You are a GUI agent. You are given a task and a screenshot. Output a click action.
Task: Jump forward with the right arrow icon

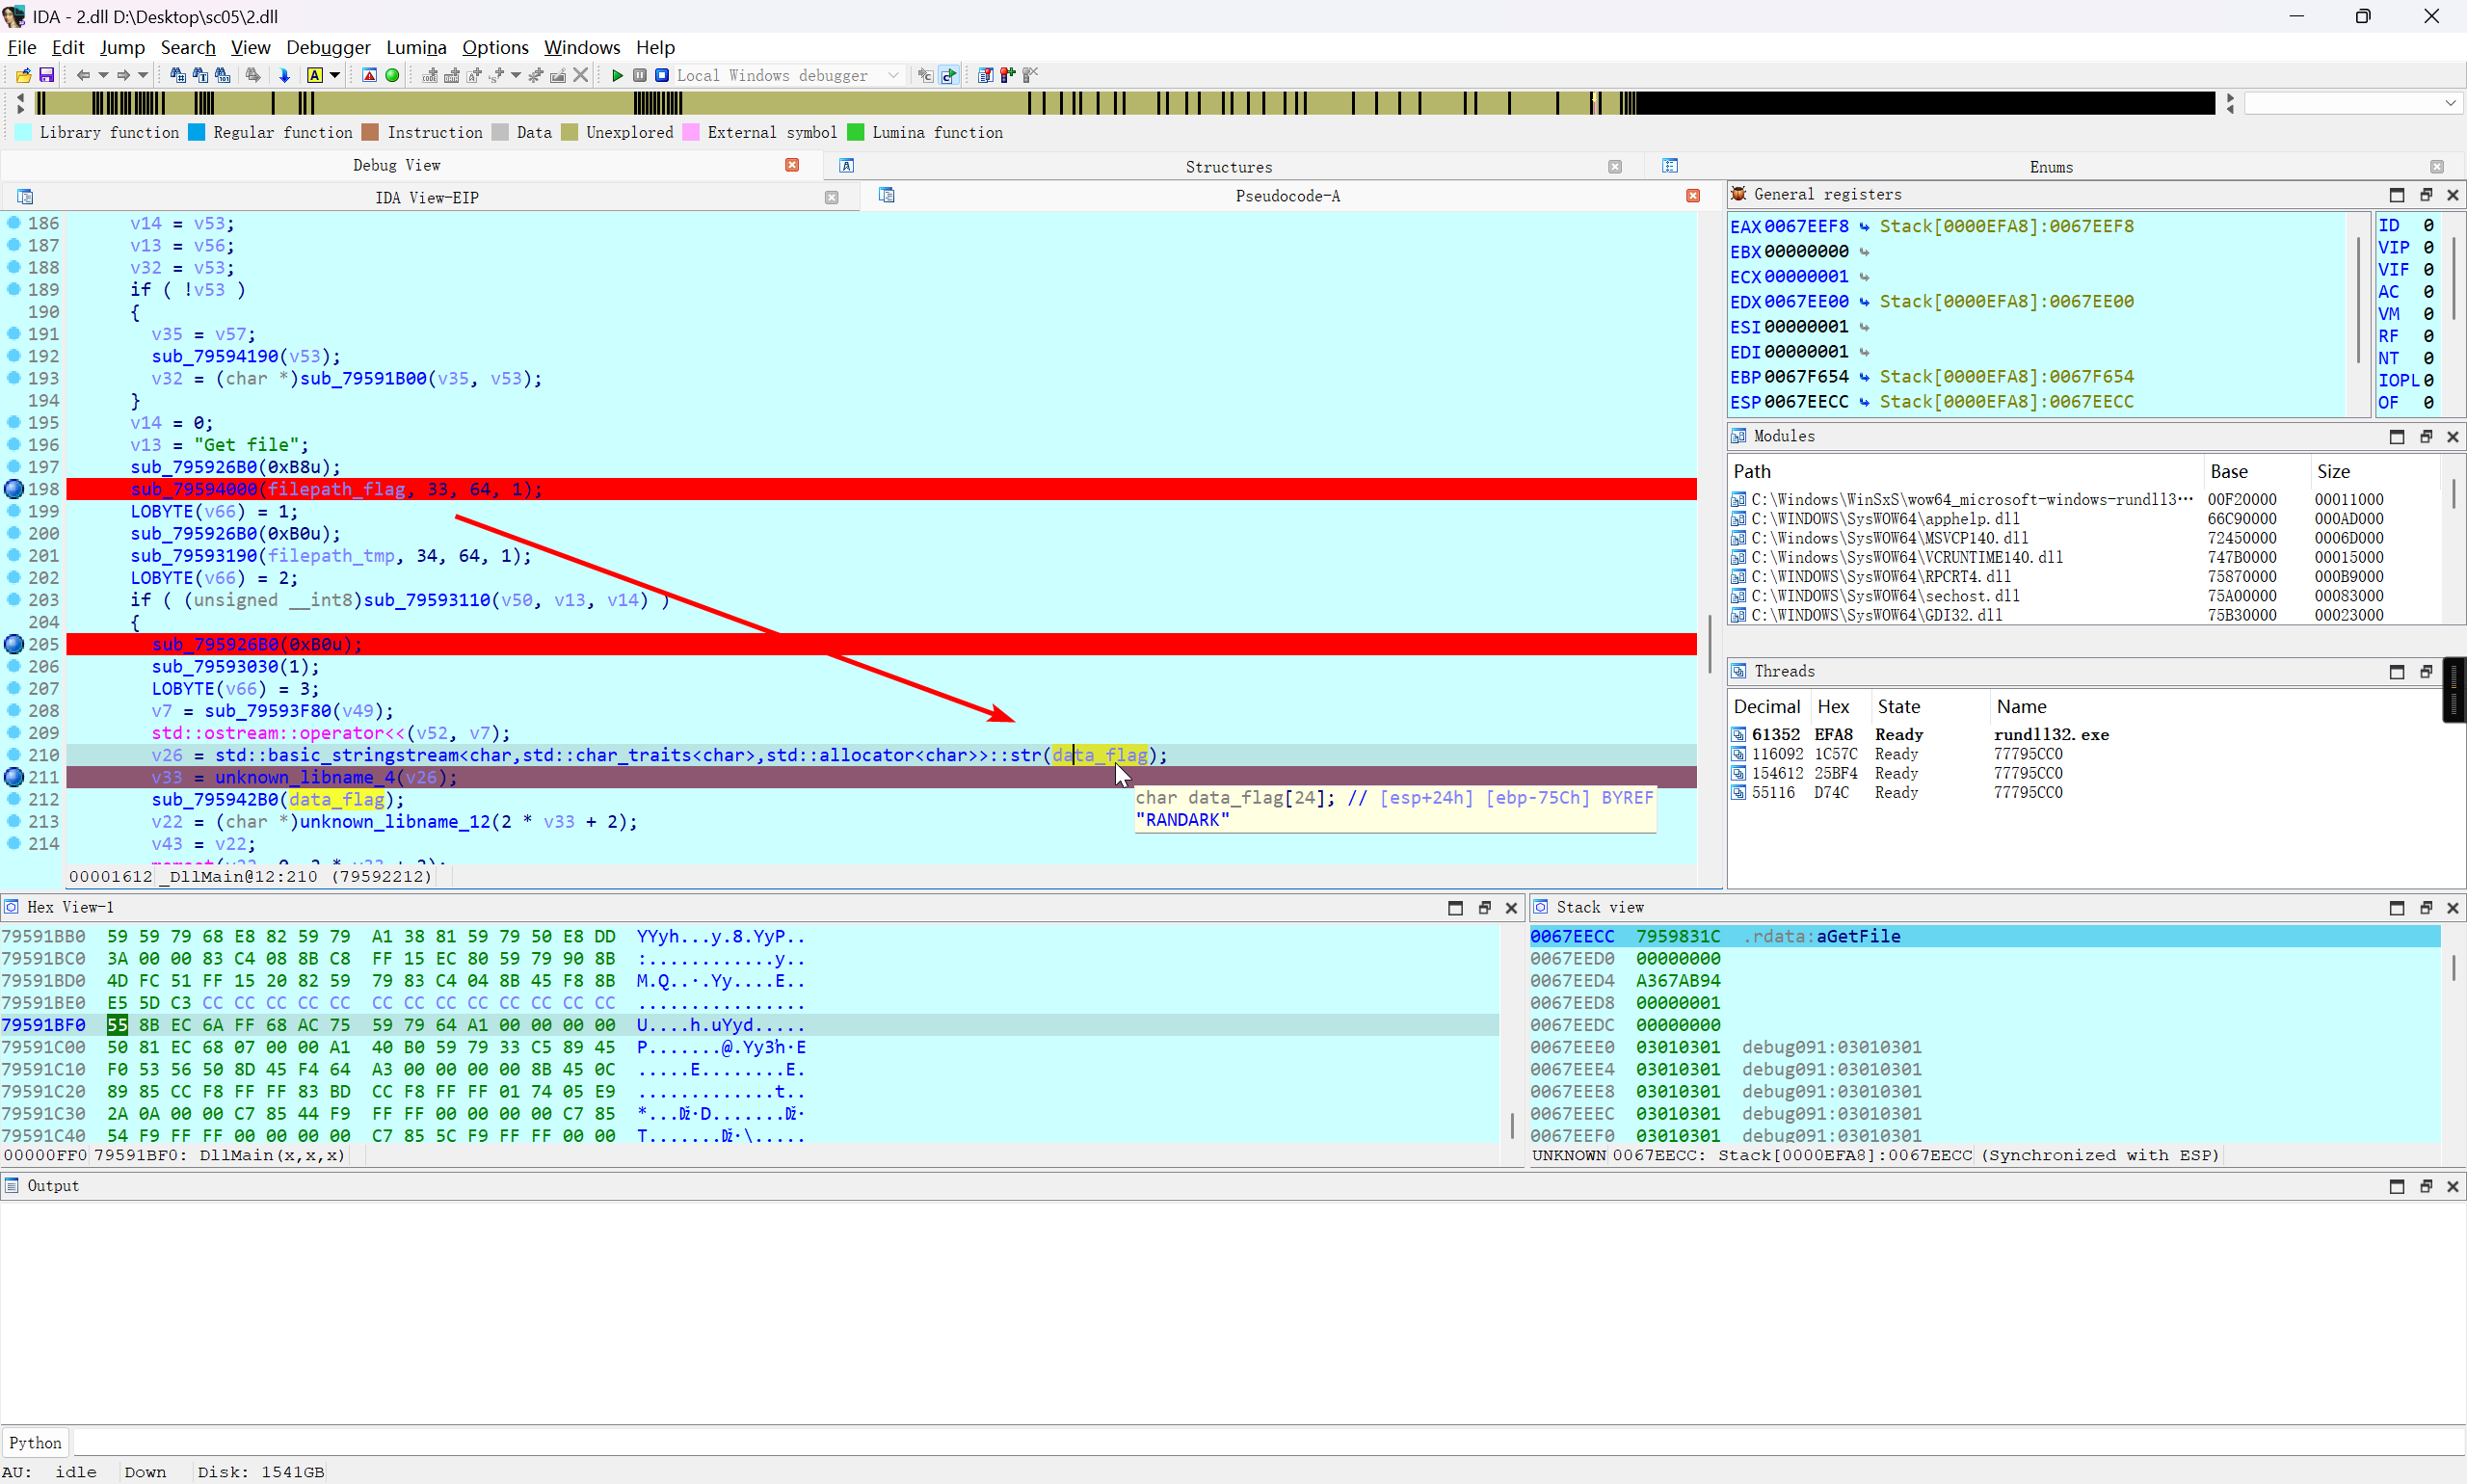(x=123, y=75)
